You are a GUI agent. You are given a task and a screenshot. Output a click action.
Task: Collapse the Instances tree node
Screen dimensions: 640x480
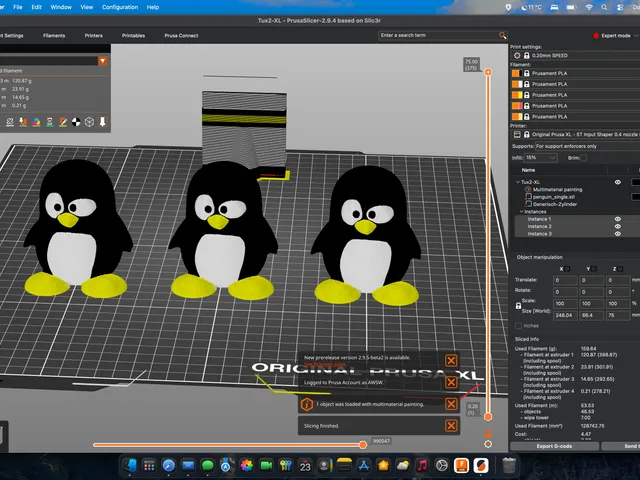522,212
